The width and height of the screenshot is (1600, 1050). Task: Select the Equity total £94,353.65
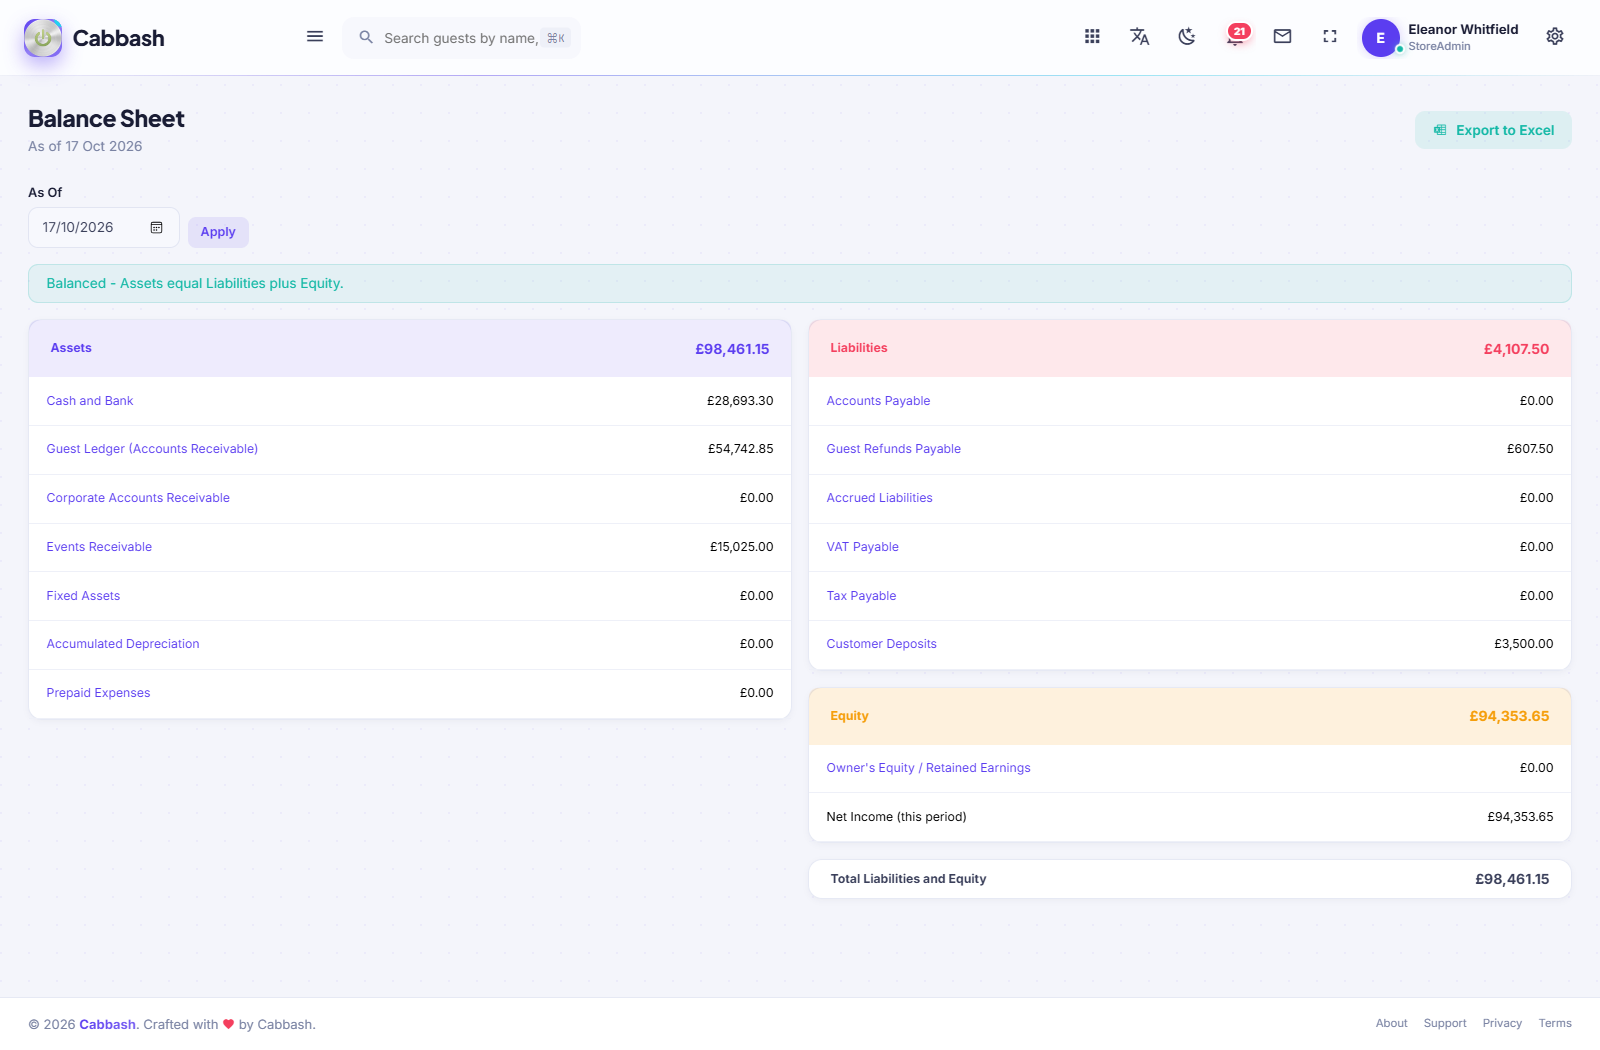tap(1509, 716)
